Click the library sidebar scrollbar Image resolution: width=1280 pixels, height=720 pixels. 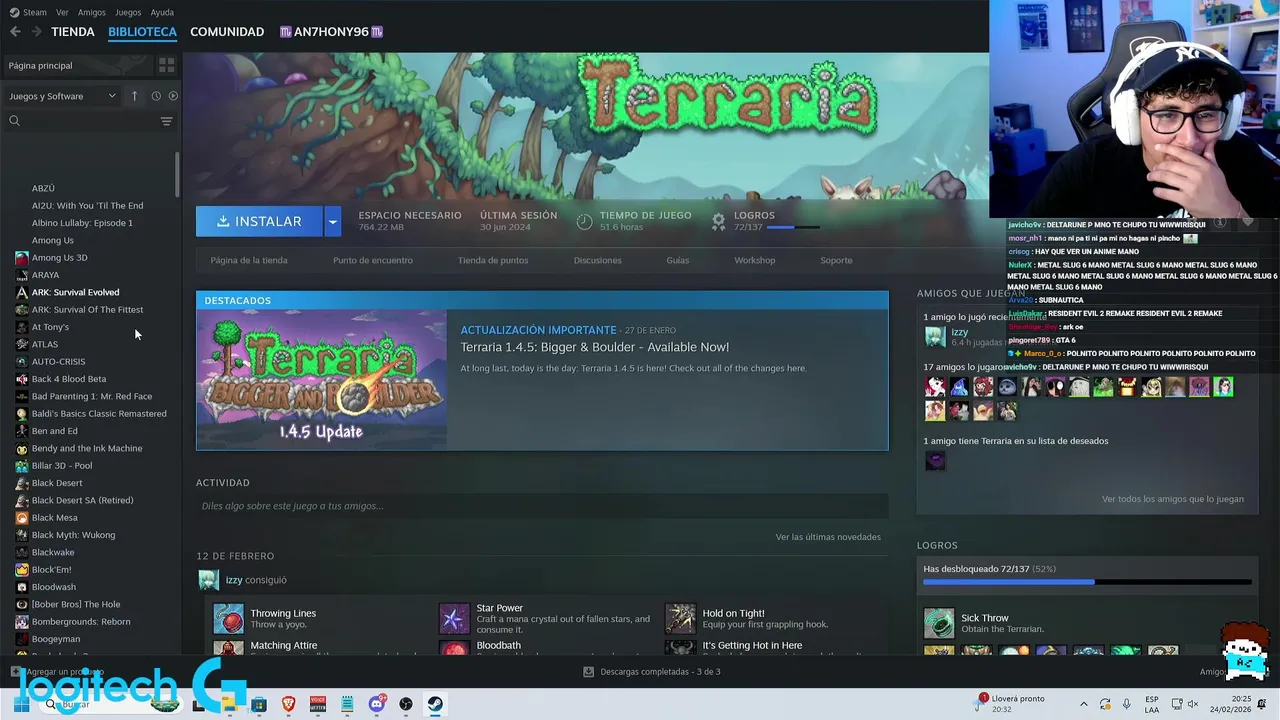click(x=177, y=175)
